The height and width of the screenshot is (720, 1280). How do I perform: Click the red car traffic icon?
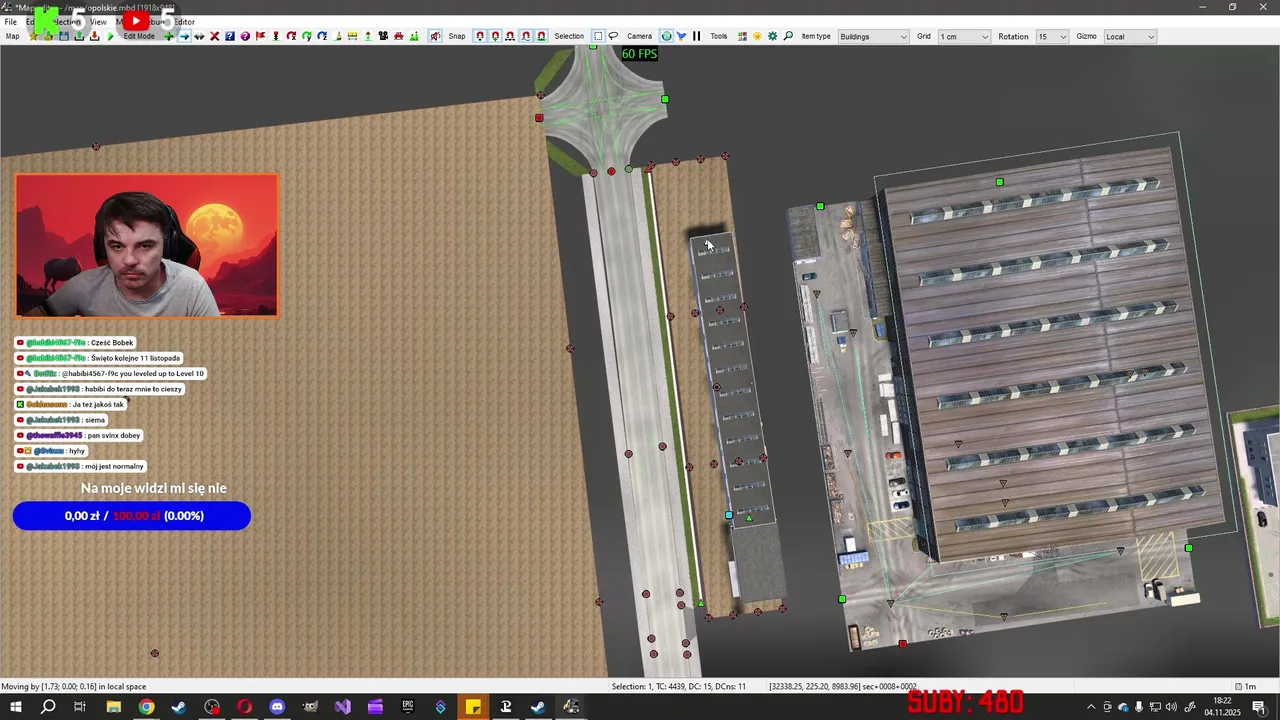399,36
